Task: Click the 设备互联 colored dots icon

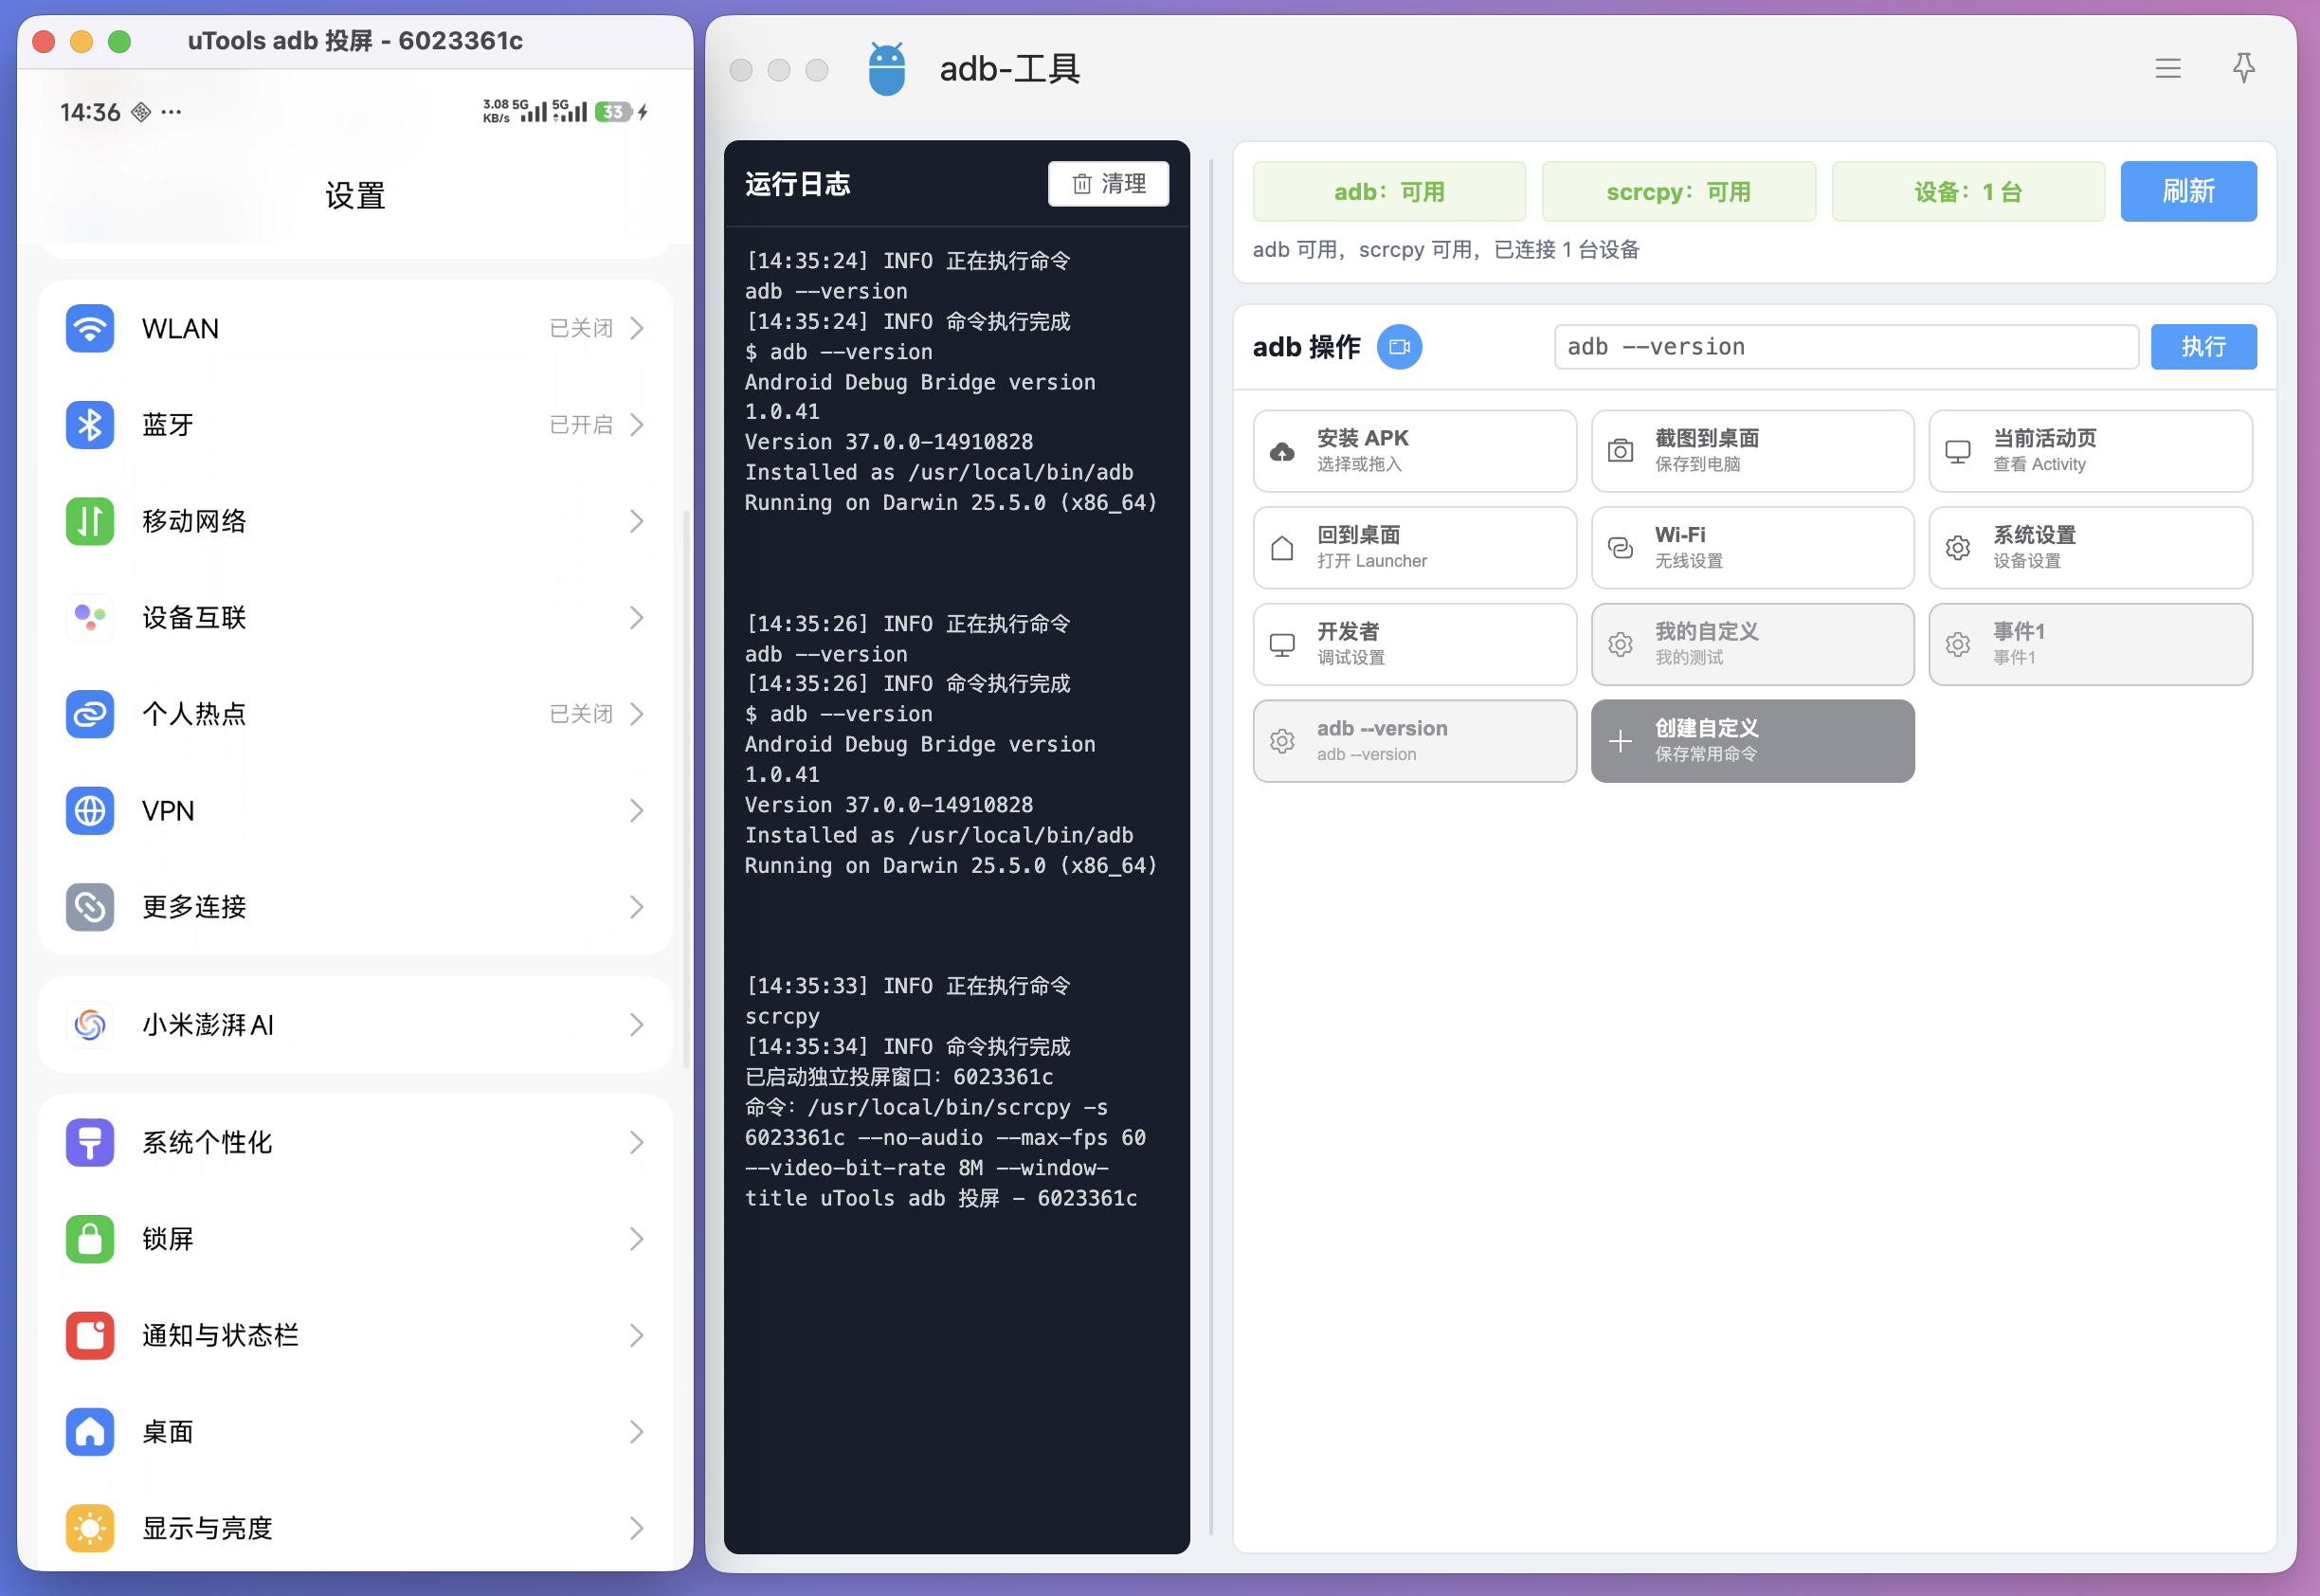Action: click(90, 618)
